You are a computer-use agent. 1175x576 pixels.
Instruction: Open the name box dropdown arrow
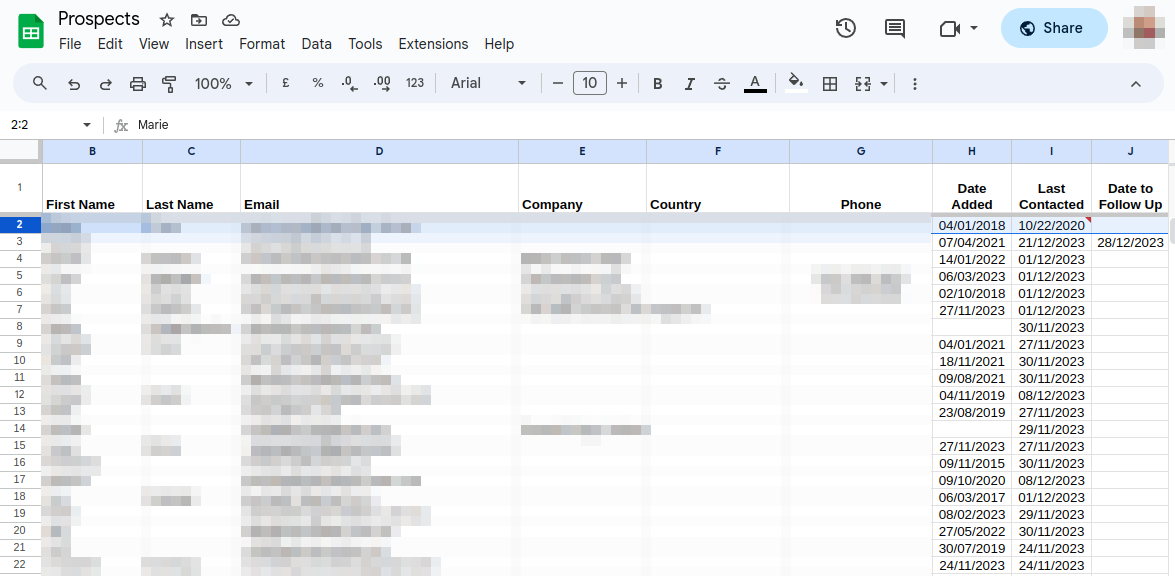pyautogui.click(x=87, y=125)
